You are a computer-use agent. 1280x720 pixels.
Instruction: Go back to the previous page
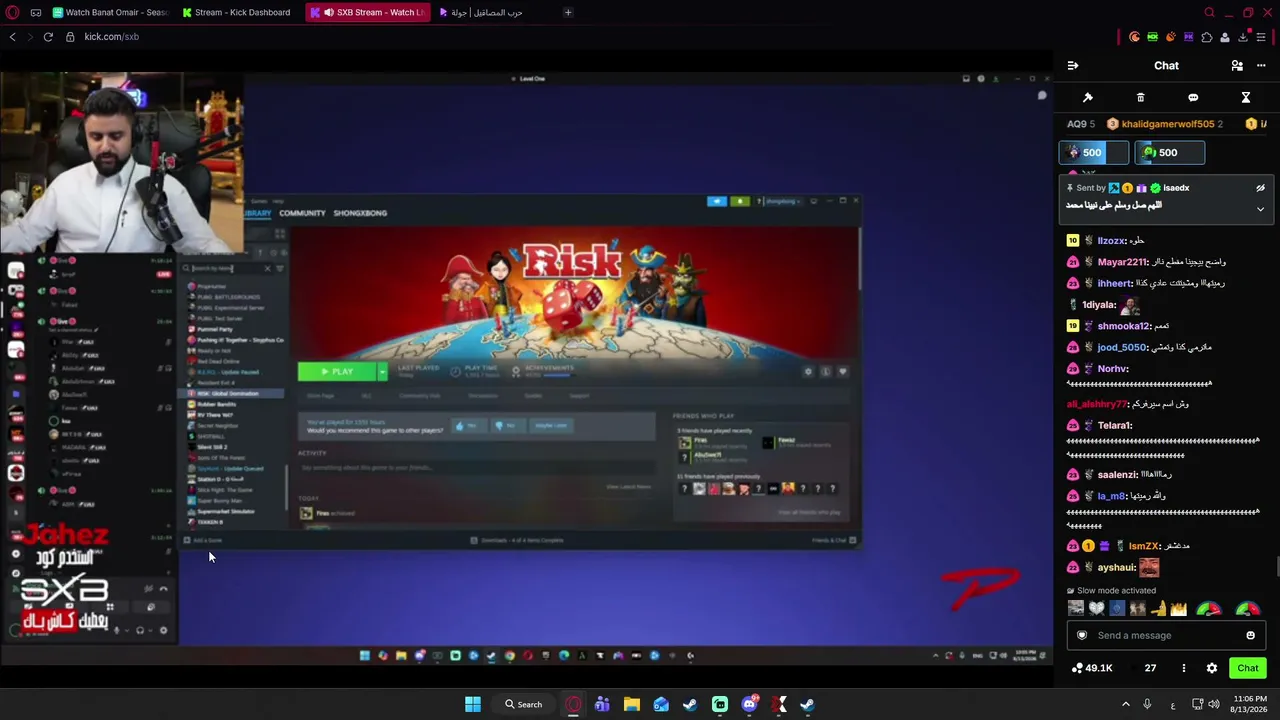[13, 37]
